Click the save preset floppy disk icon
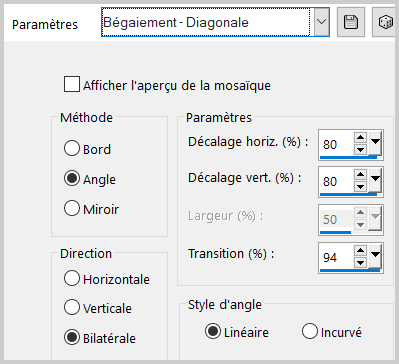The width and height of the screenshot is (399, 364). (x=351, y=22)
